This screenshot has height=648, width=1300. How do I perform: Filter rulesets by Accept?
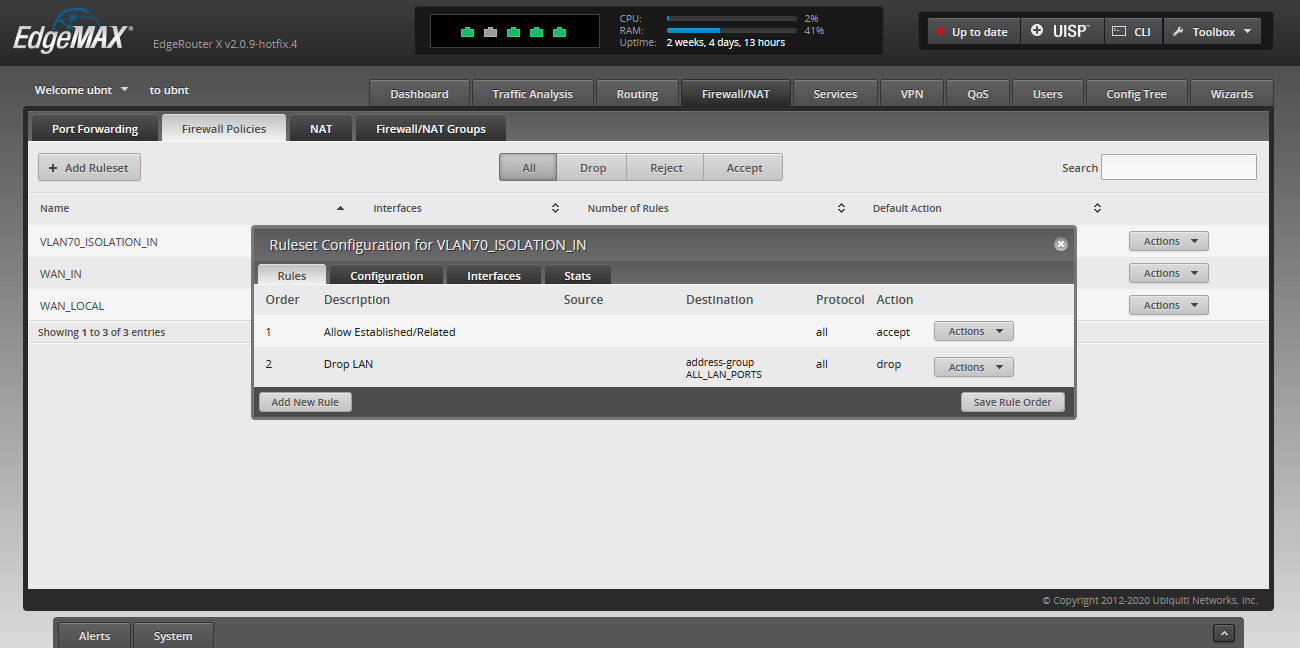pos(744,168)
